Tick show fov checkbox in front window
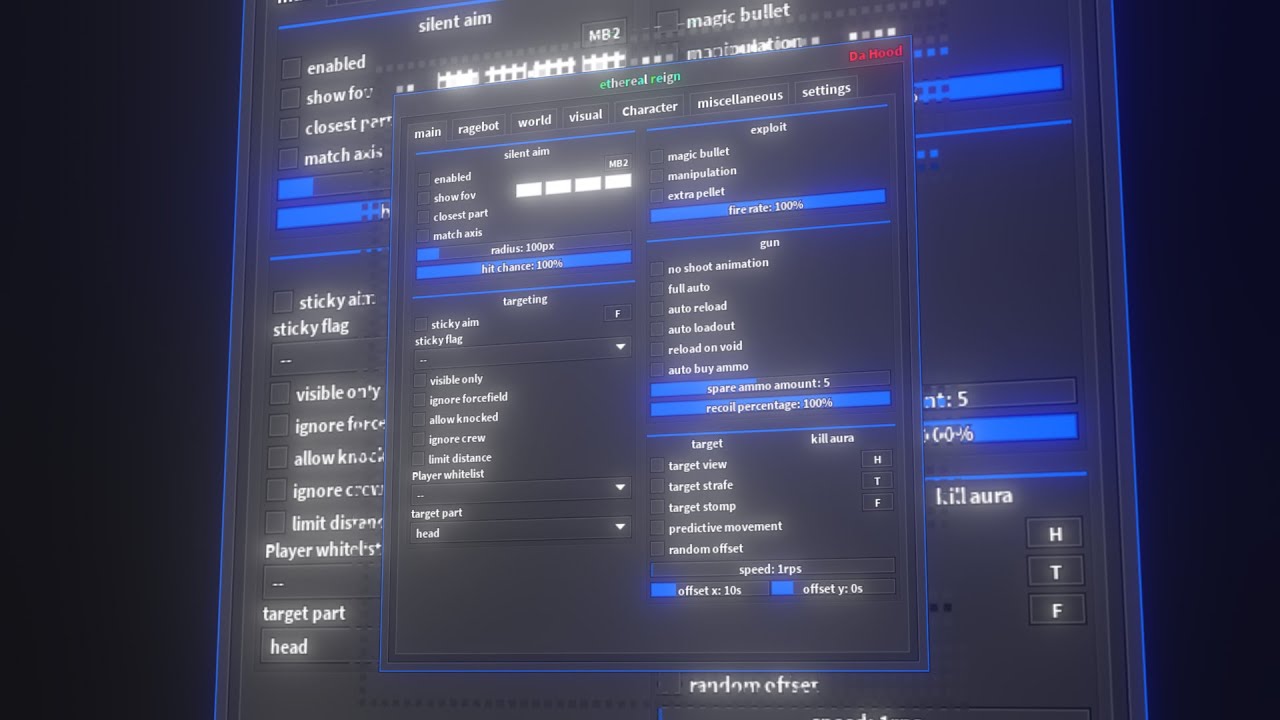This screenshot has height=720, width=1280. coord(424,198)
